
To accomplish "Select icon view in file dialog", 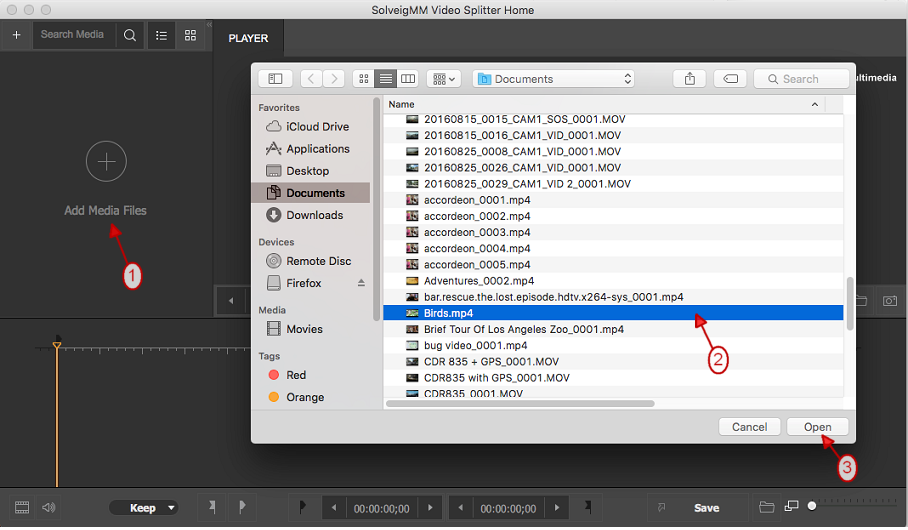I will (x=364, y=79).
